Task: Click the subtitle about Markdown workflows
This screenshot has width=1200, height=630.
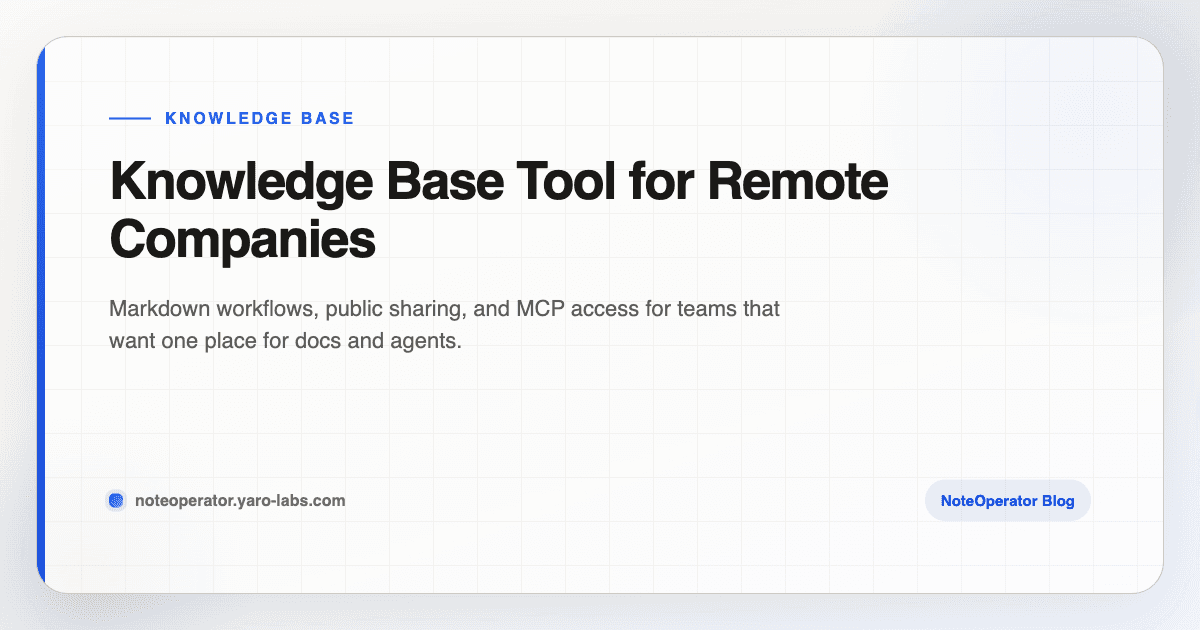Action: 444,324
